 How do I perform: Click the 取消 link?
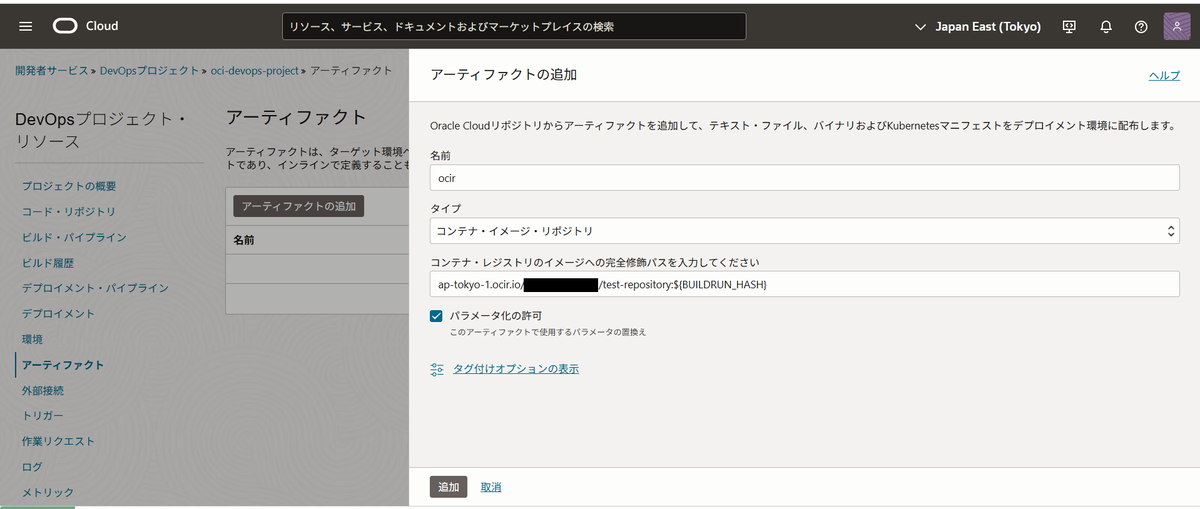point(491,487)
